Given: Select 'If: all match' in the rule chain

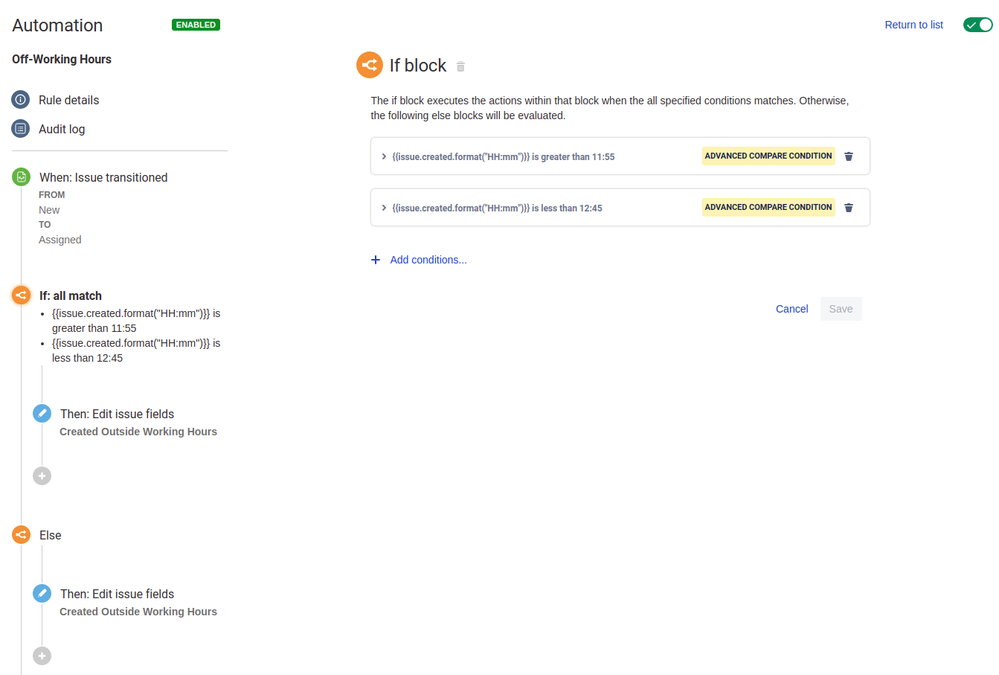Looking at the screenshot, I should [70, 295].
